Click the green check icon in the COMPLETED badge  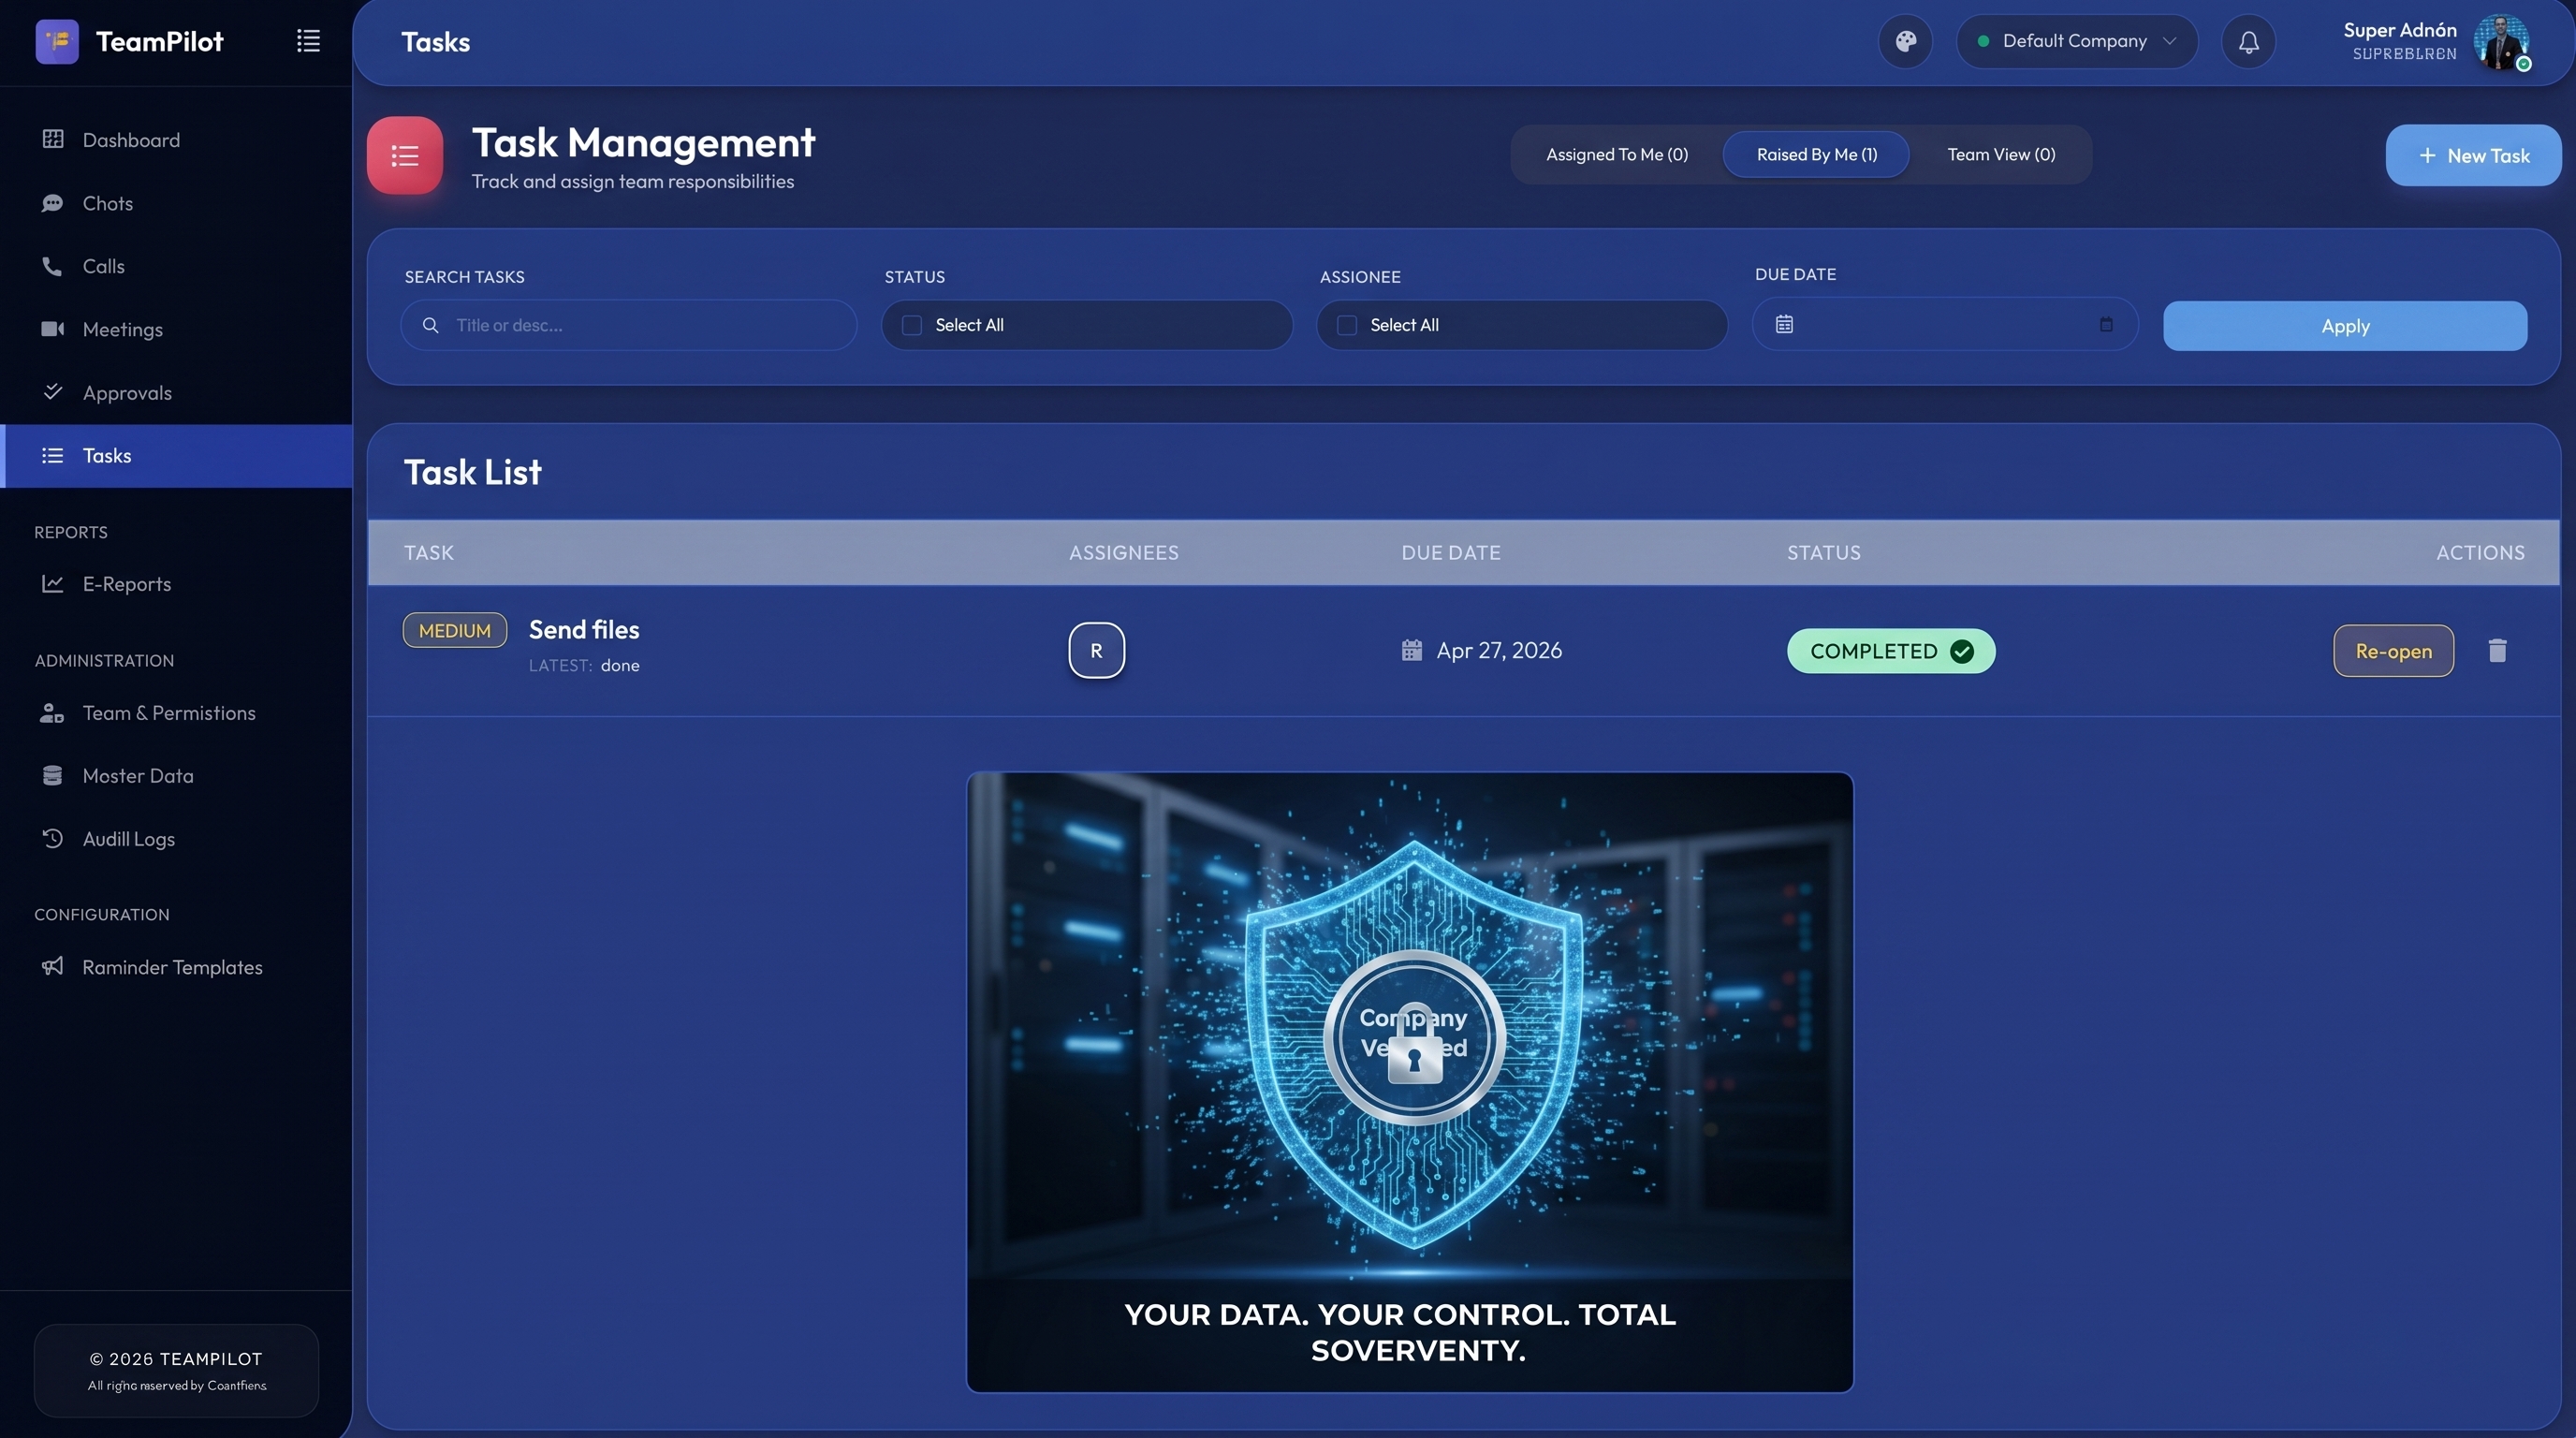click(1962, 651)
